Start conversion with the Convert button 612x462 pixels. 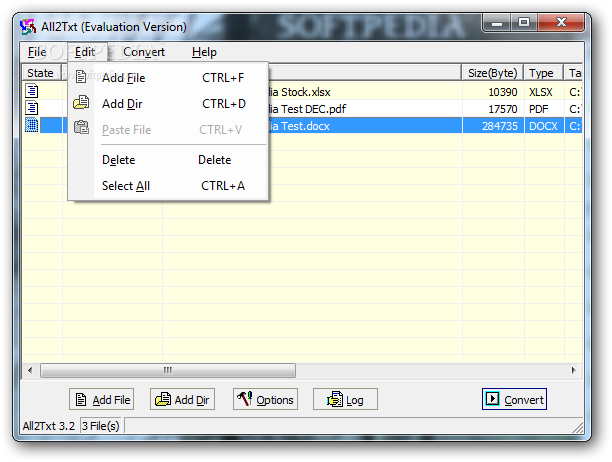(514, 399)
